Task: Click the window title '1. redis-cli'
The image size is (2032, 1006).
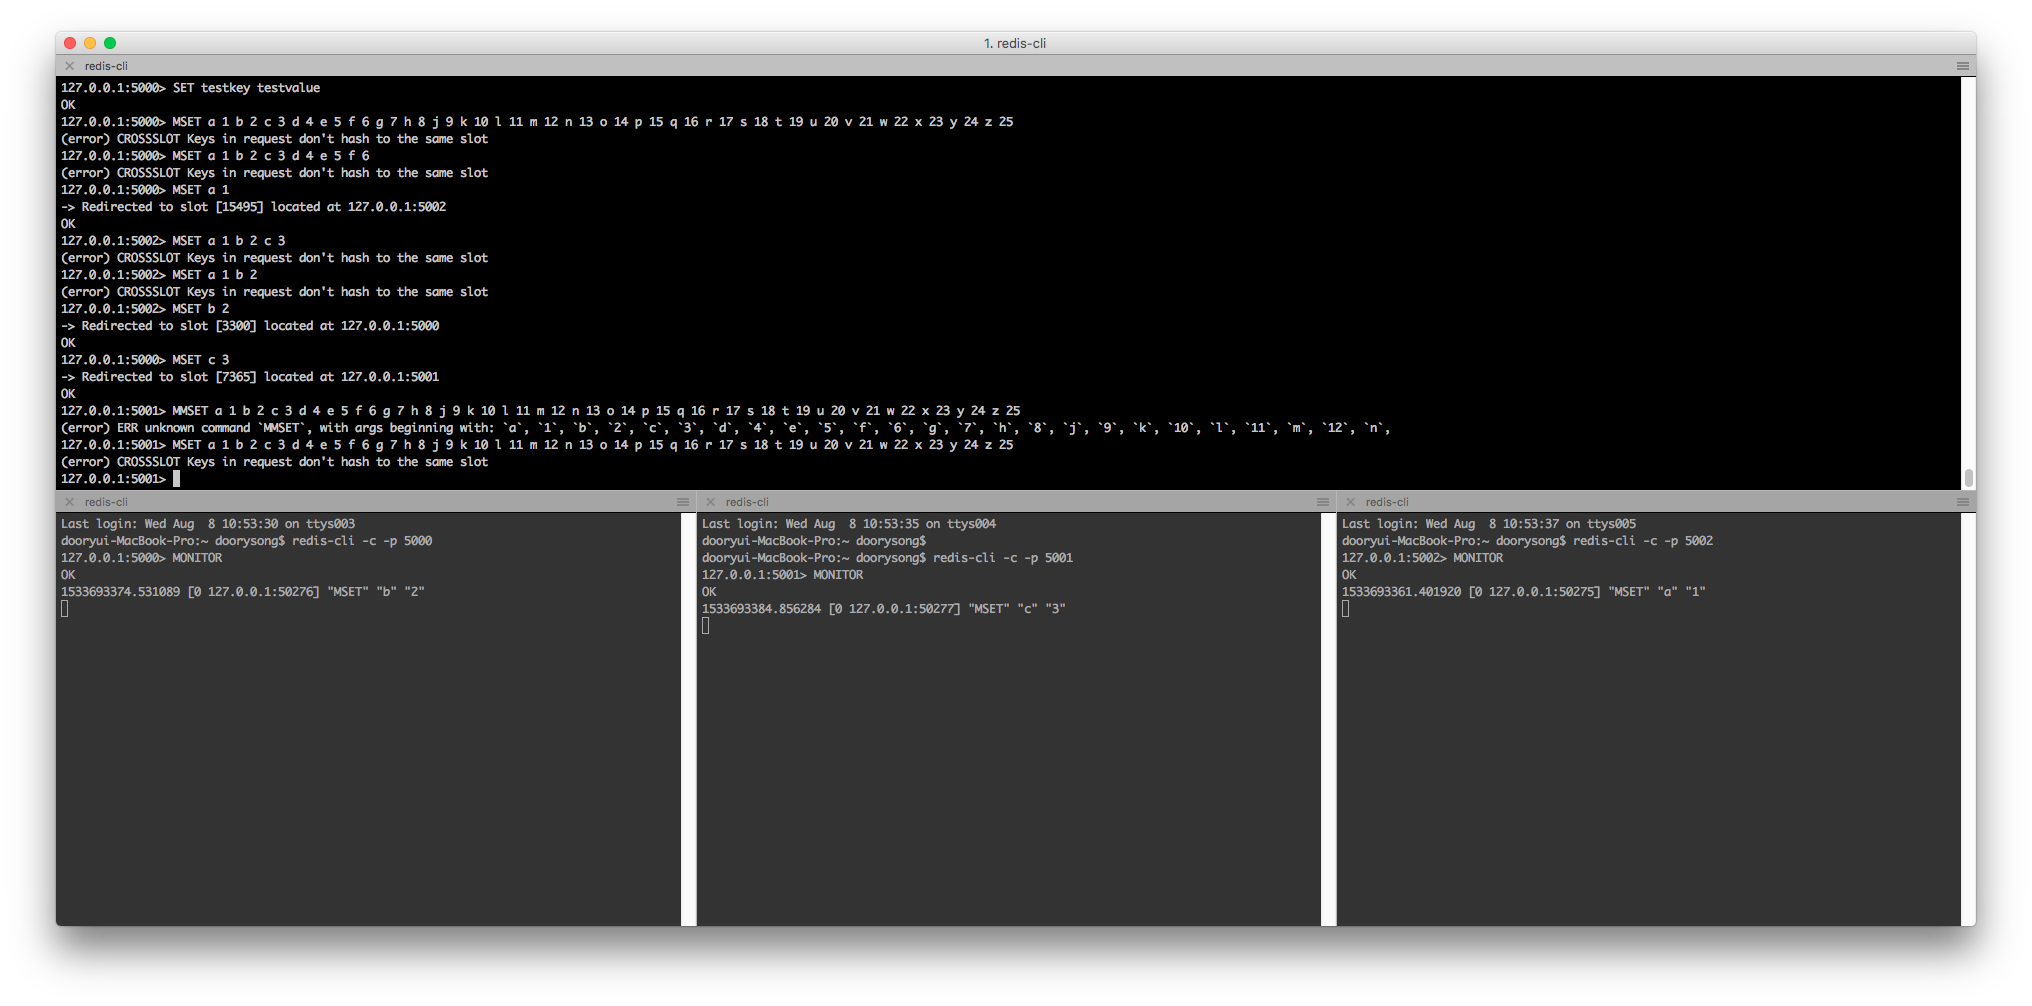Action: point(1015,43)
